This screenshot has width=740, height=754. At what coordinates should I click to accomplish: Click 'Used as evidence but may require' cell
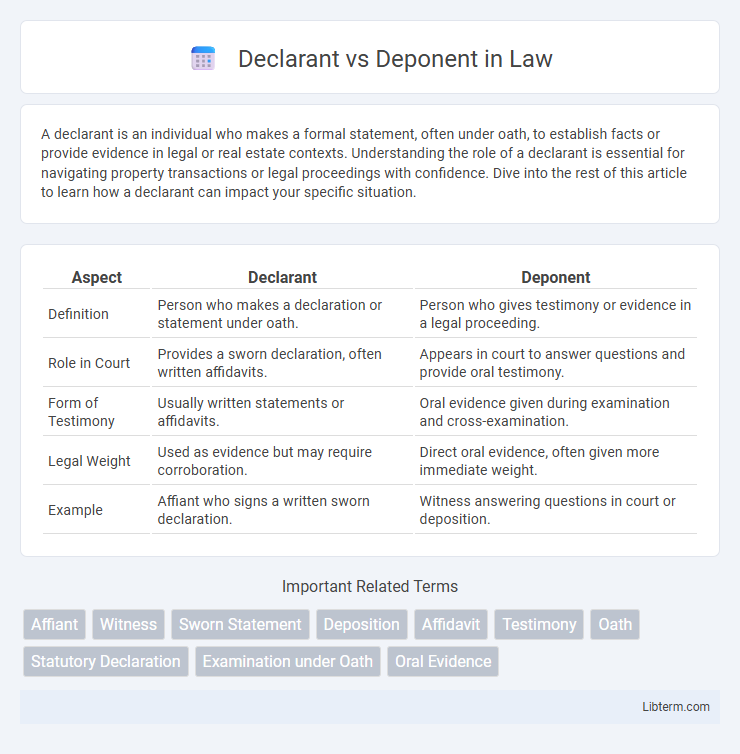tap(282, 461)
